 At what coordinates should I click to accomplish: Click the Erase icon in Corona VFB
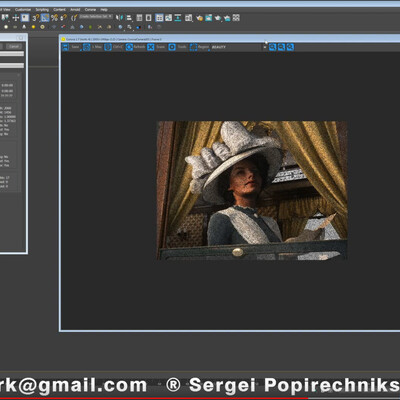151,47
